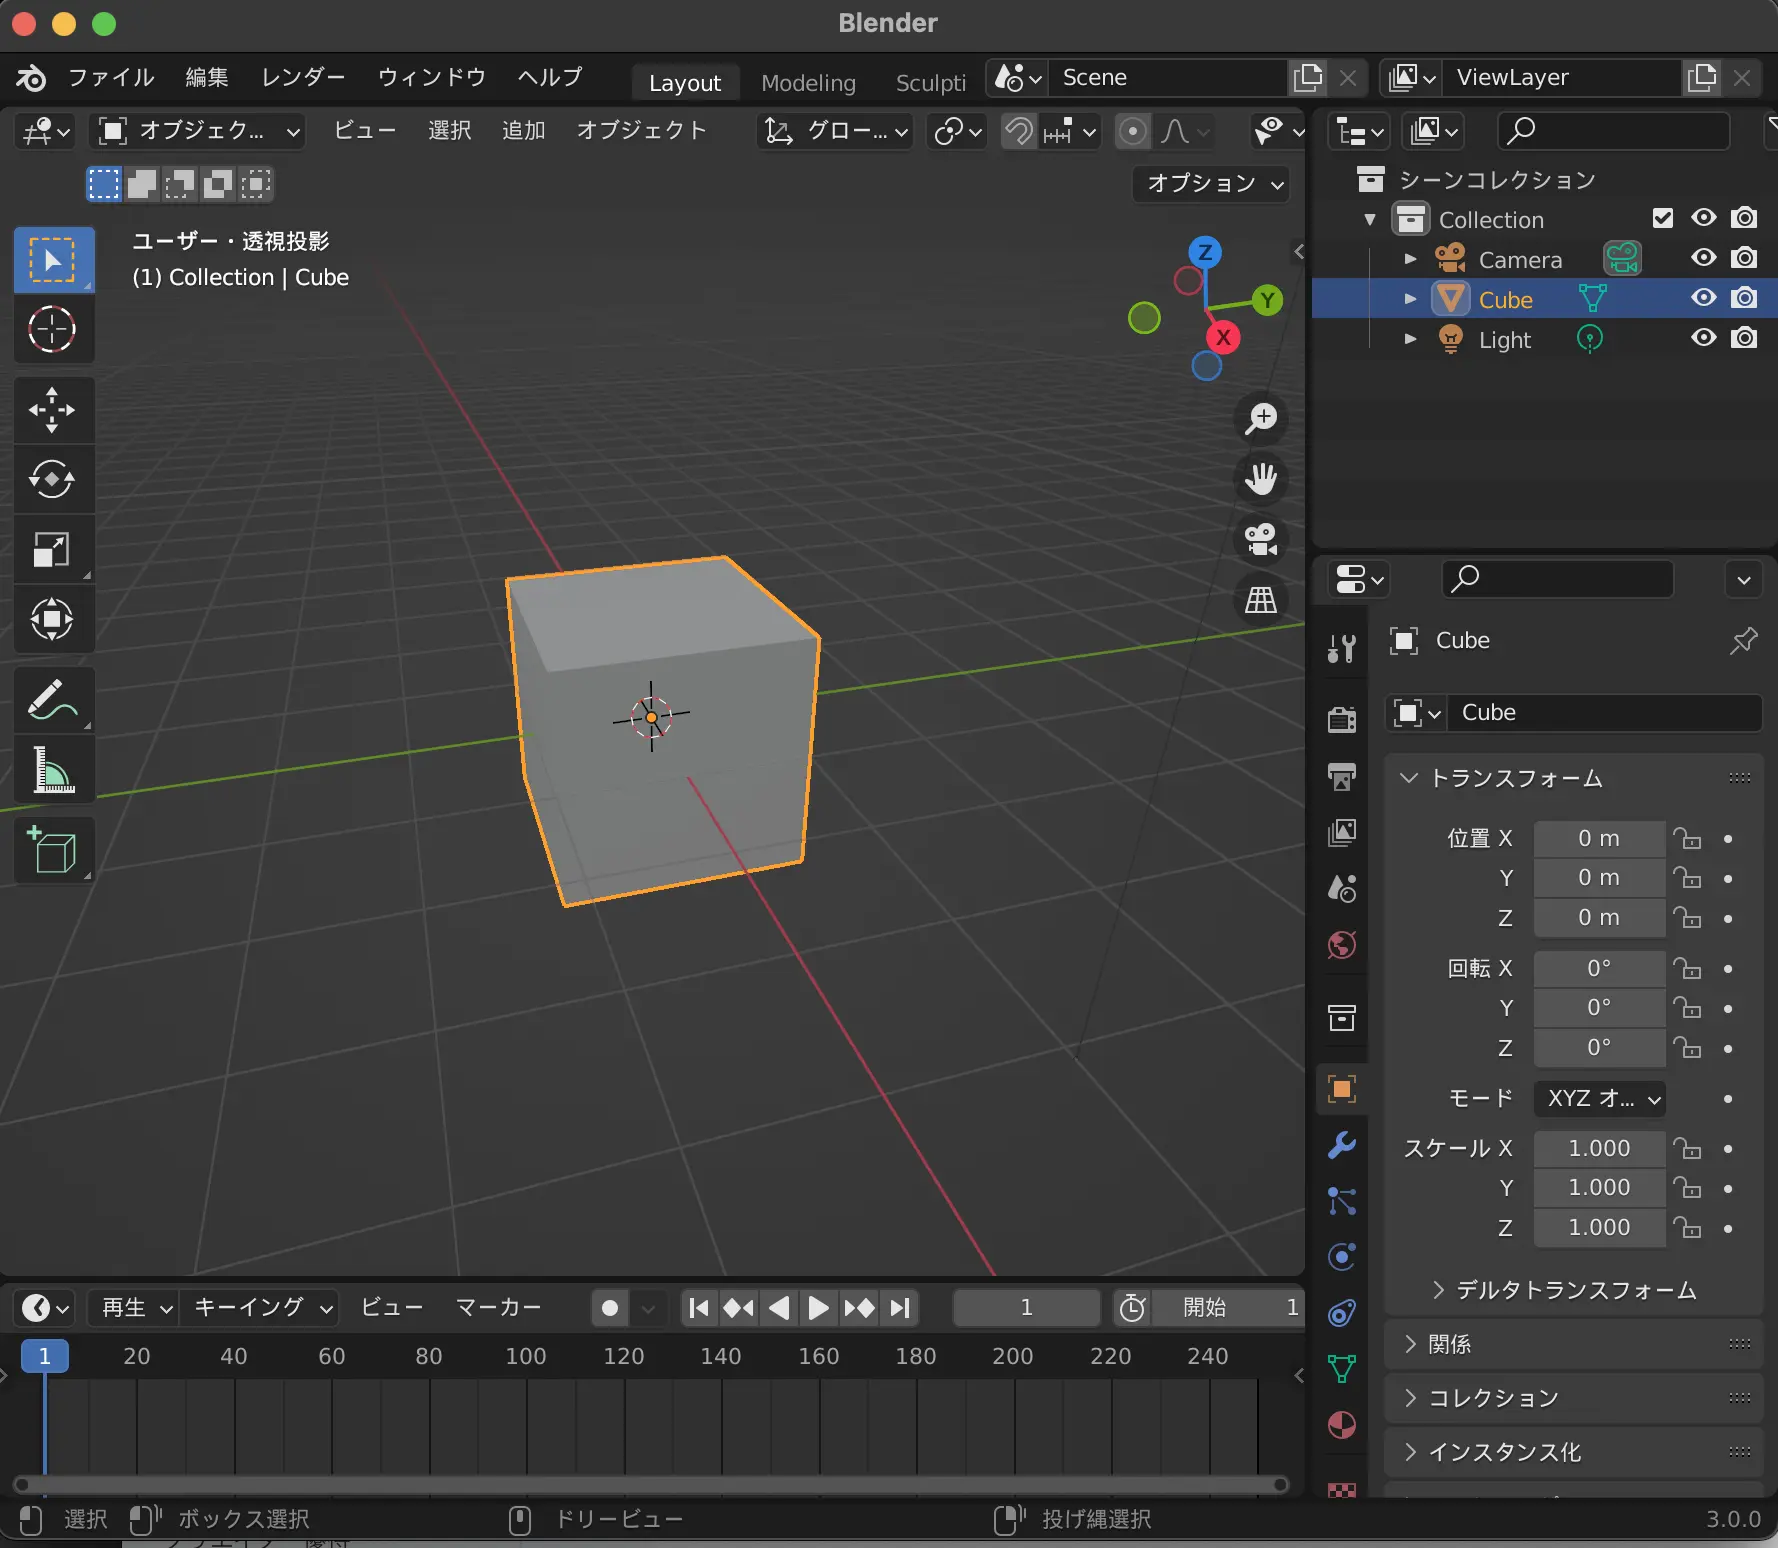Select the Rotate tool
The height and width of the screenshot is (1548, 1778).
53,479
